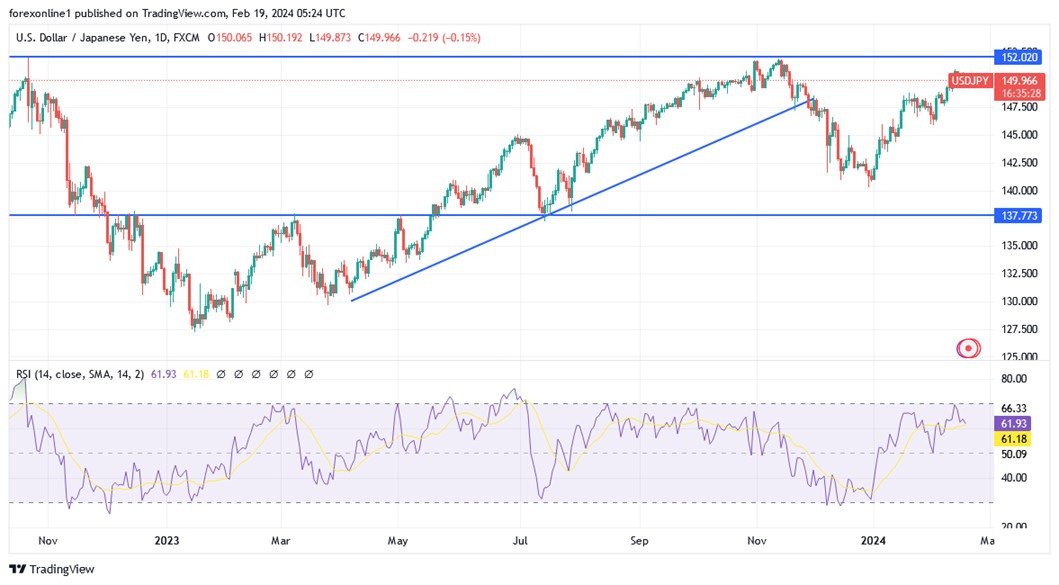Click the first crossed-circle icon in the RSI legend
Screen dimensions: 1059x585
point(222,373)
